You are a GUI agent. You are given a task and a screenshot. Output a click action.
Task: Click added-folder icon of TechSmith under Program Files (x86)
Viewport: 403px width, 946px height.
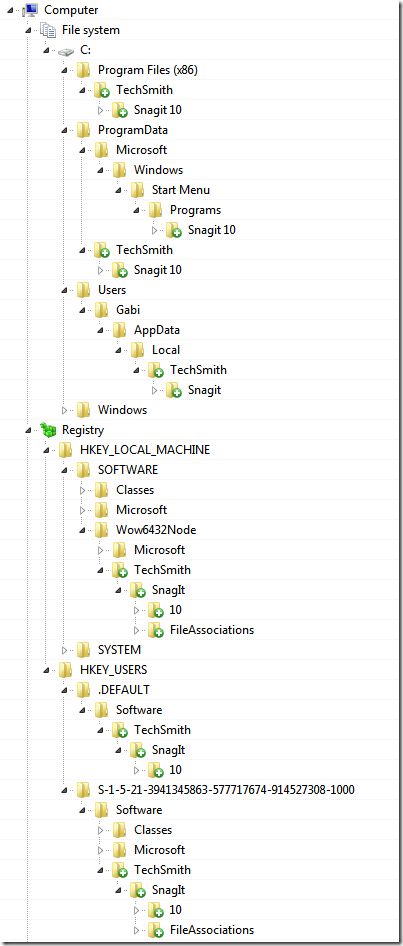[x=103, y=90]
